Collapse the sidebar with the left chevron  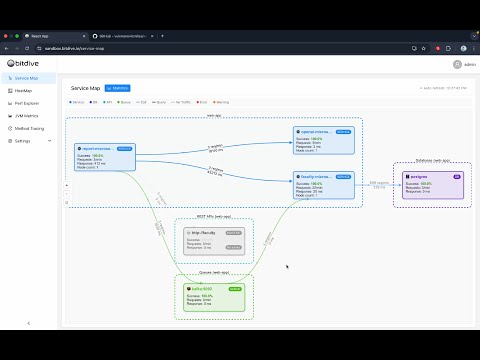coord(29,323)
